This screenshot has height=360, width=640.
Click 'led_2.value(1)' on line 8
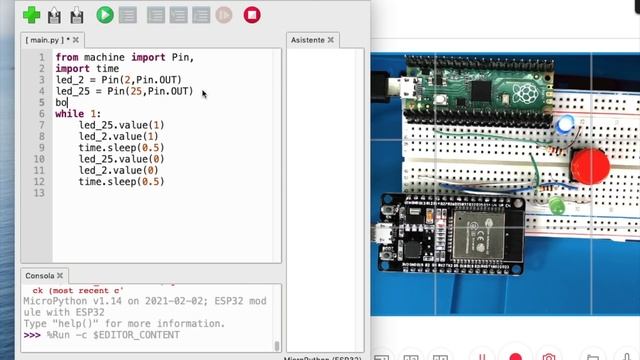(x=118, y=136)
